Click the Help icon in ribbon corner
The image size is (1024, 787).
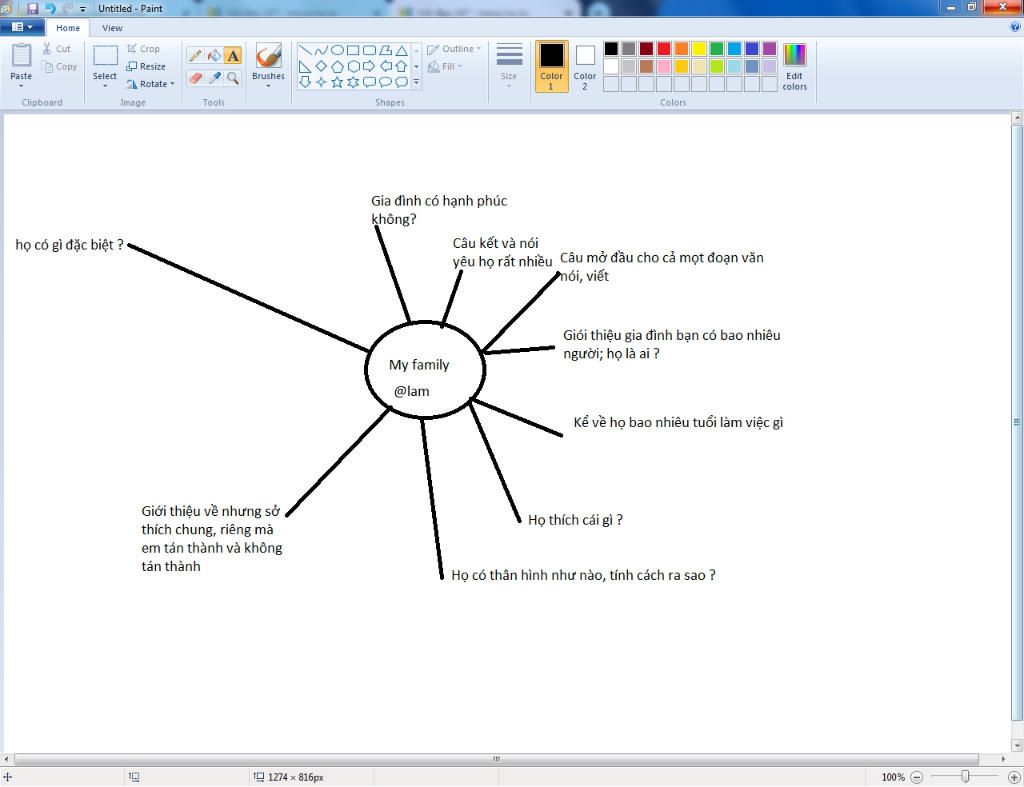[x=1015, y=27]
